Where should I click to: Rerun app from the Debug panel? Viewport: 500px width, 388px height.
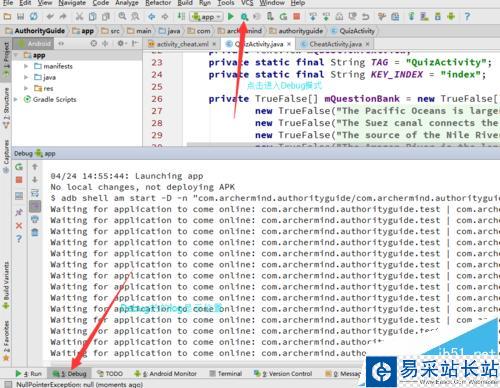(x=19, y=167)
